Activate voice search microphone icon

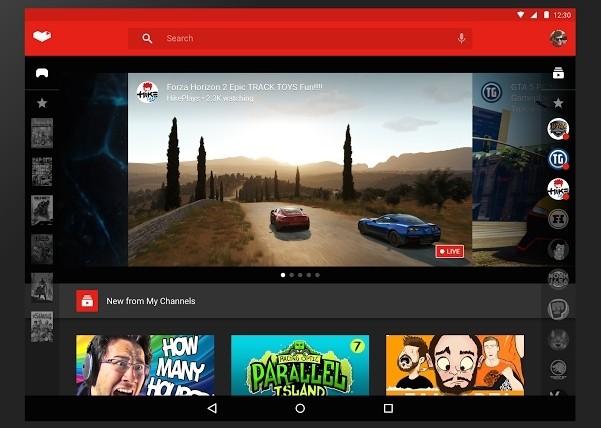pos(461,38)
